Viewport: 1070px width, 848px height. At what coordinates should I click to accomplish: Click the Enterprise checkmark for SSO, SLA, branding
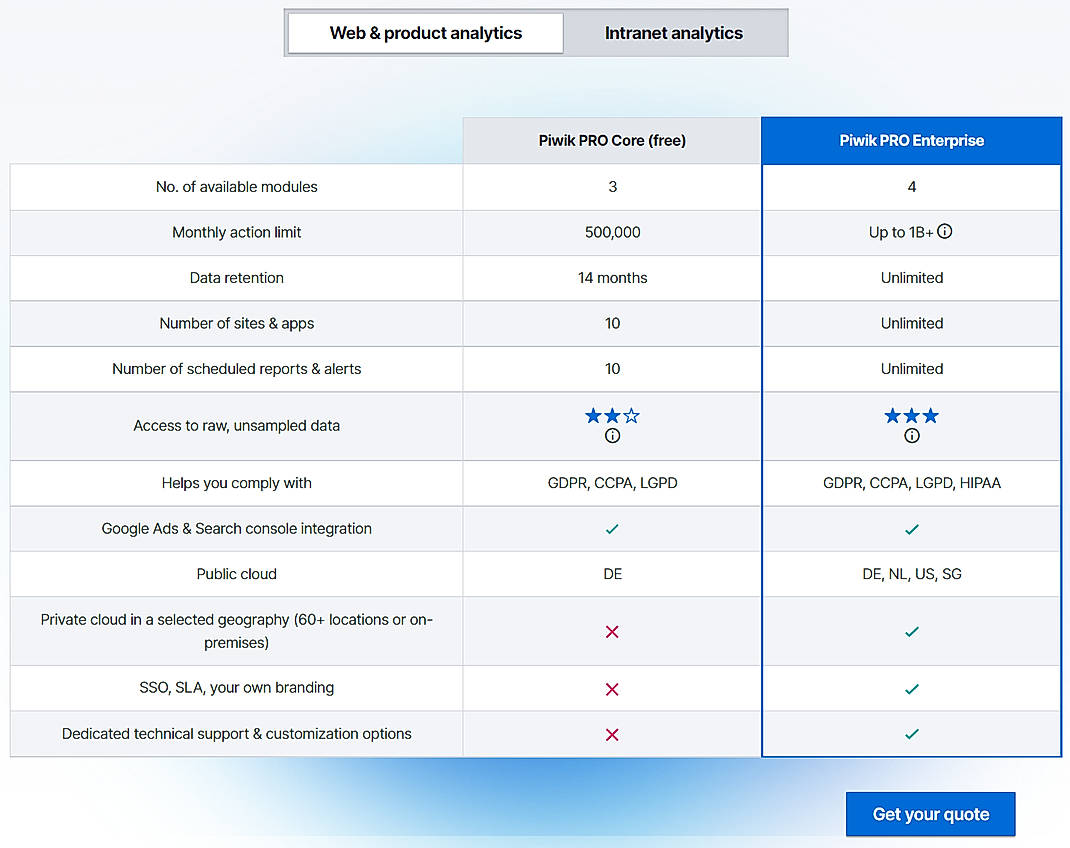pyautogui.click(x=911, y=688)
